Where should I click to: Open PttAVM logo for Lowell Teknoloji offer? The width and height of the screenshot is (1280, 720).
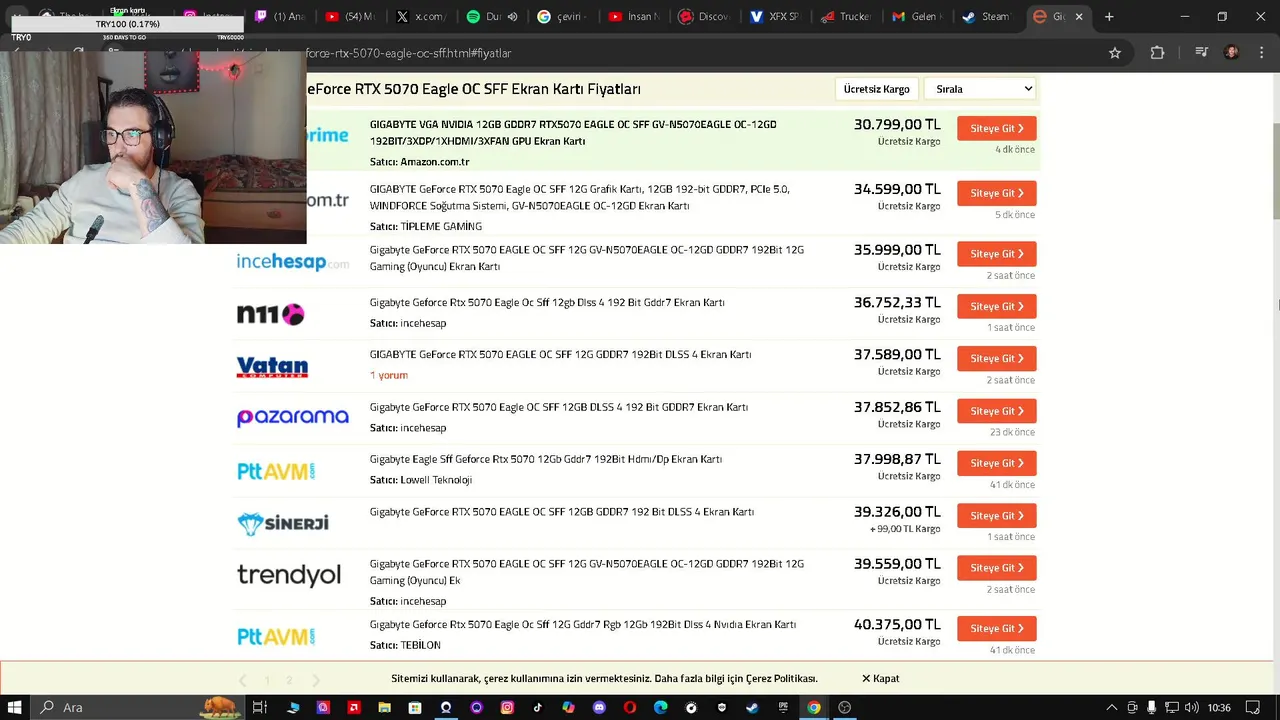tap(276, 471)
